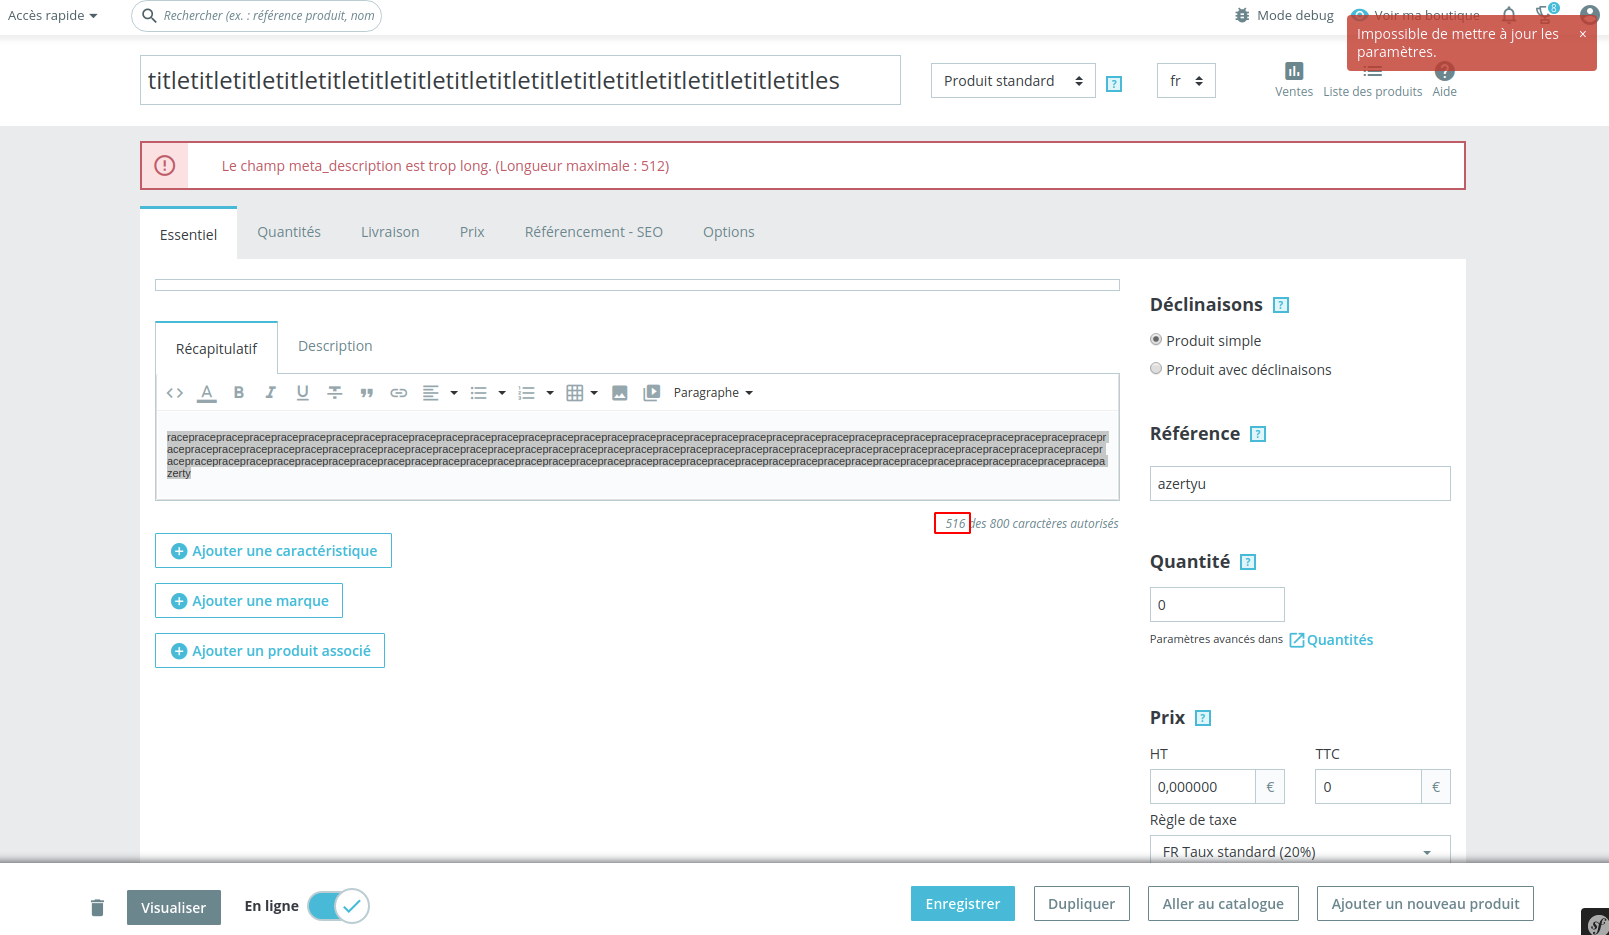The height and width of the screenshot is (935, 1609).
Task: Expand numbered list dropdown arrow
Action: (x=550, y=393)
